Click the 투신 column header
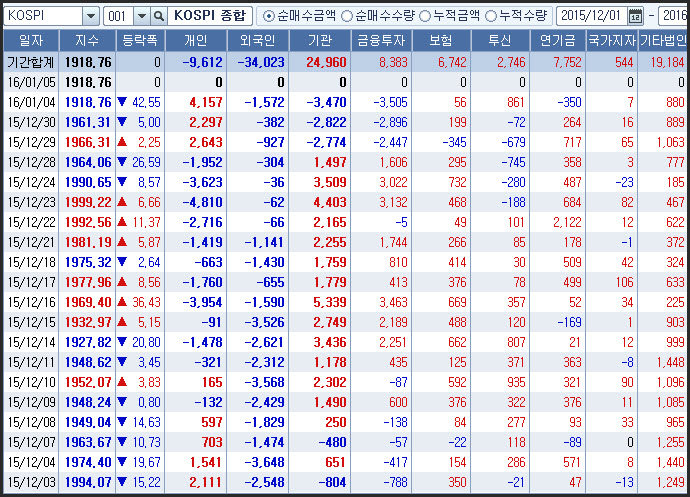 point(500,40)
